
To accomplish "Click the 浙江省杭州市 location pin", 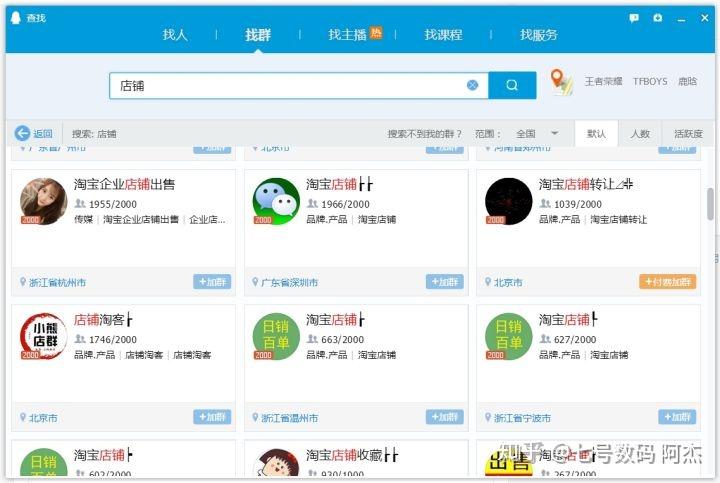I will 23,281.
